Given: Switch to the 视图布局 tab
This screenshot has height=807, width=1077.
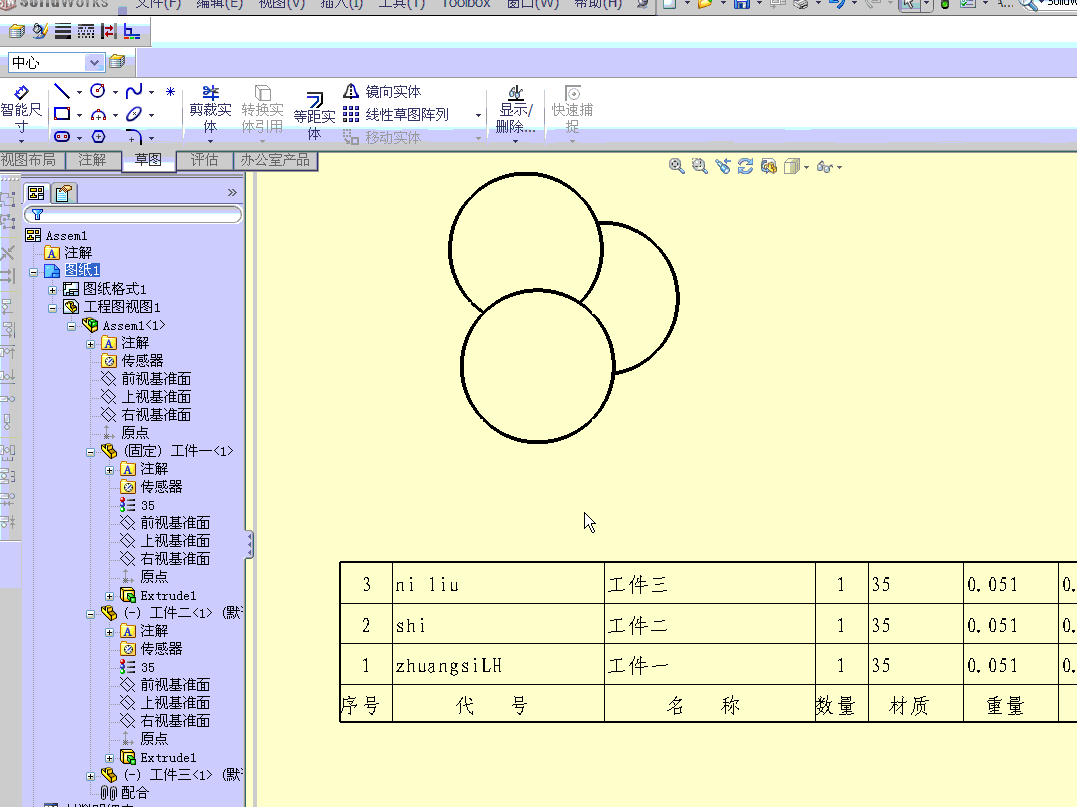Looking at the screenshot, I should (29, 160).
